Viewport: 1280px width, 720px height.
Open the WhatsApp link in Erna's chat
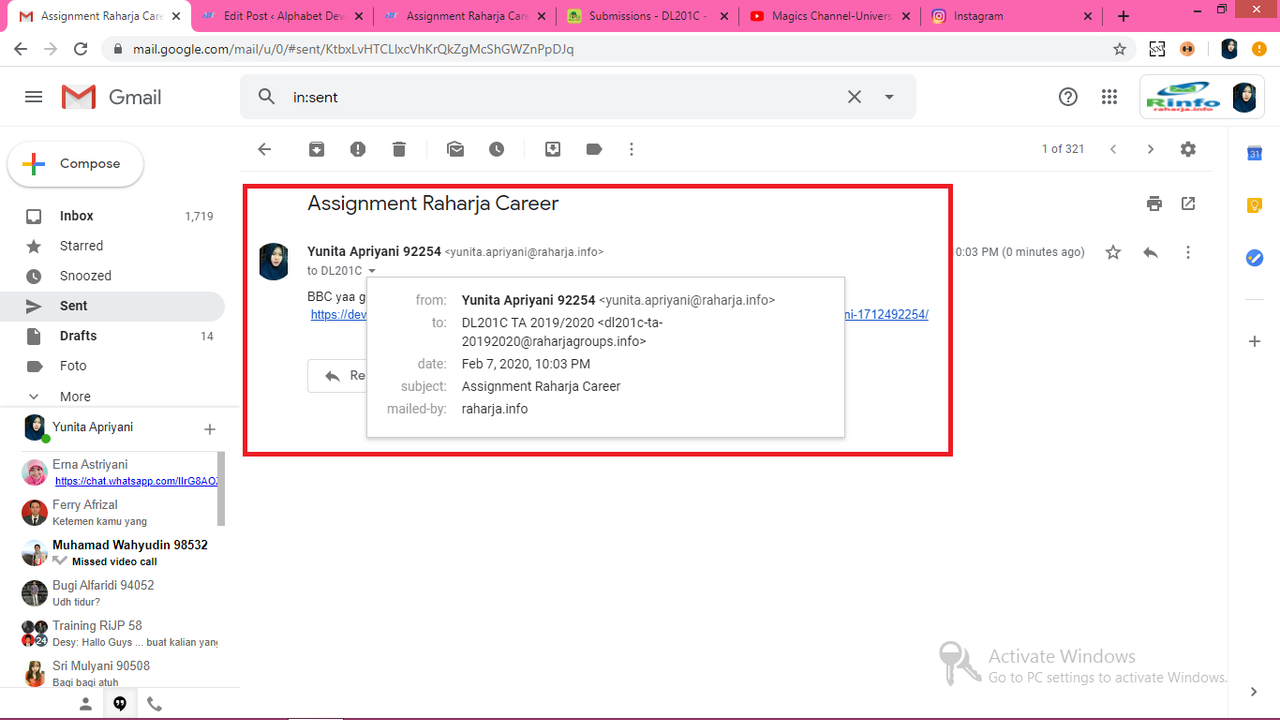[136, 481]
